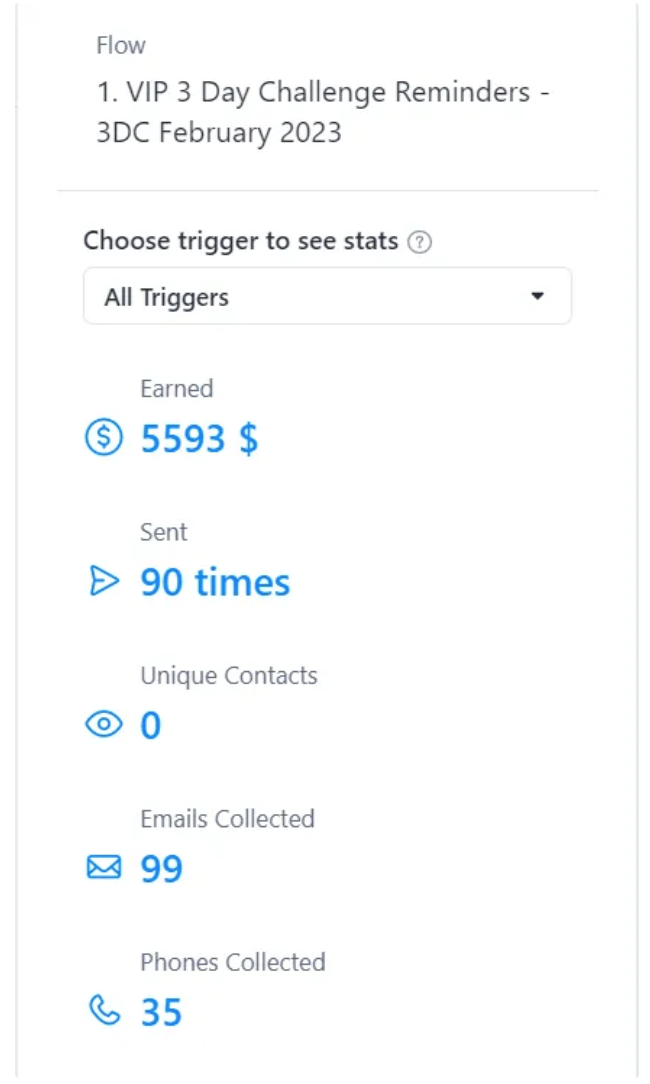Image resolution: width=650 pixels, height=1084 pixels.
Task: Click the phone Phones Collected icon
Action: coord(104,1012)
